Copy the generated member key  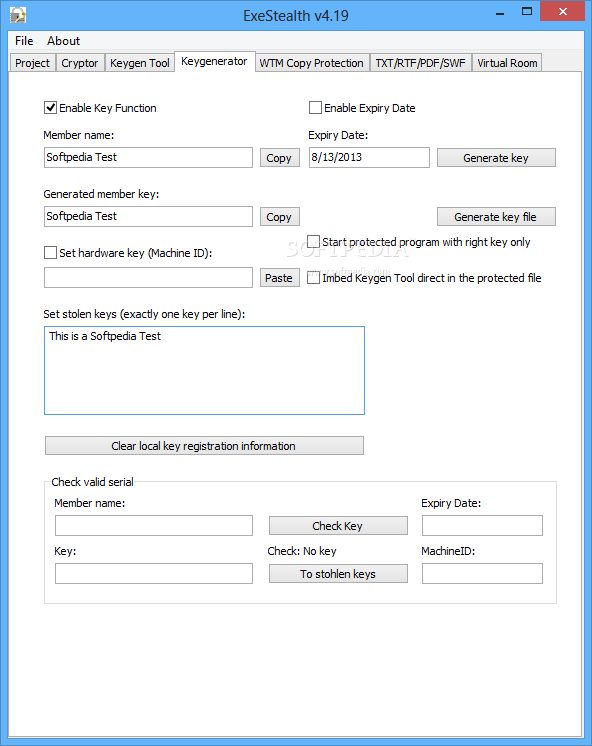pos(280,217)
